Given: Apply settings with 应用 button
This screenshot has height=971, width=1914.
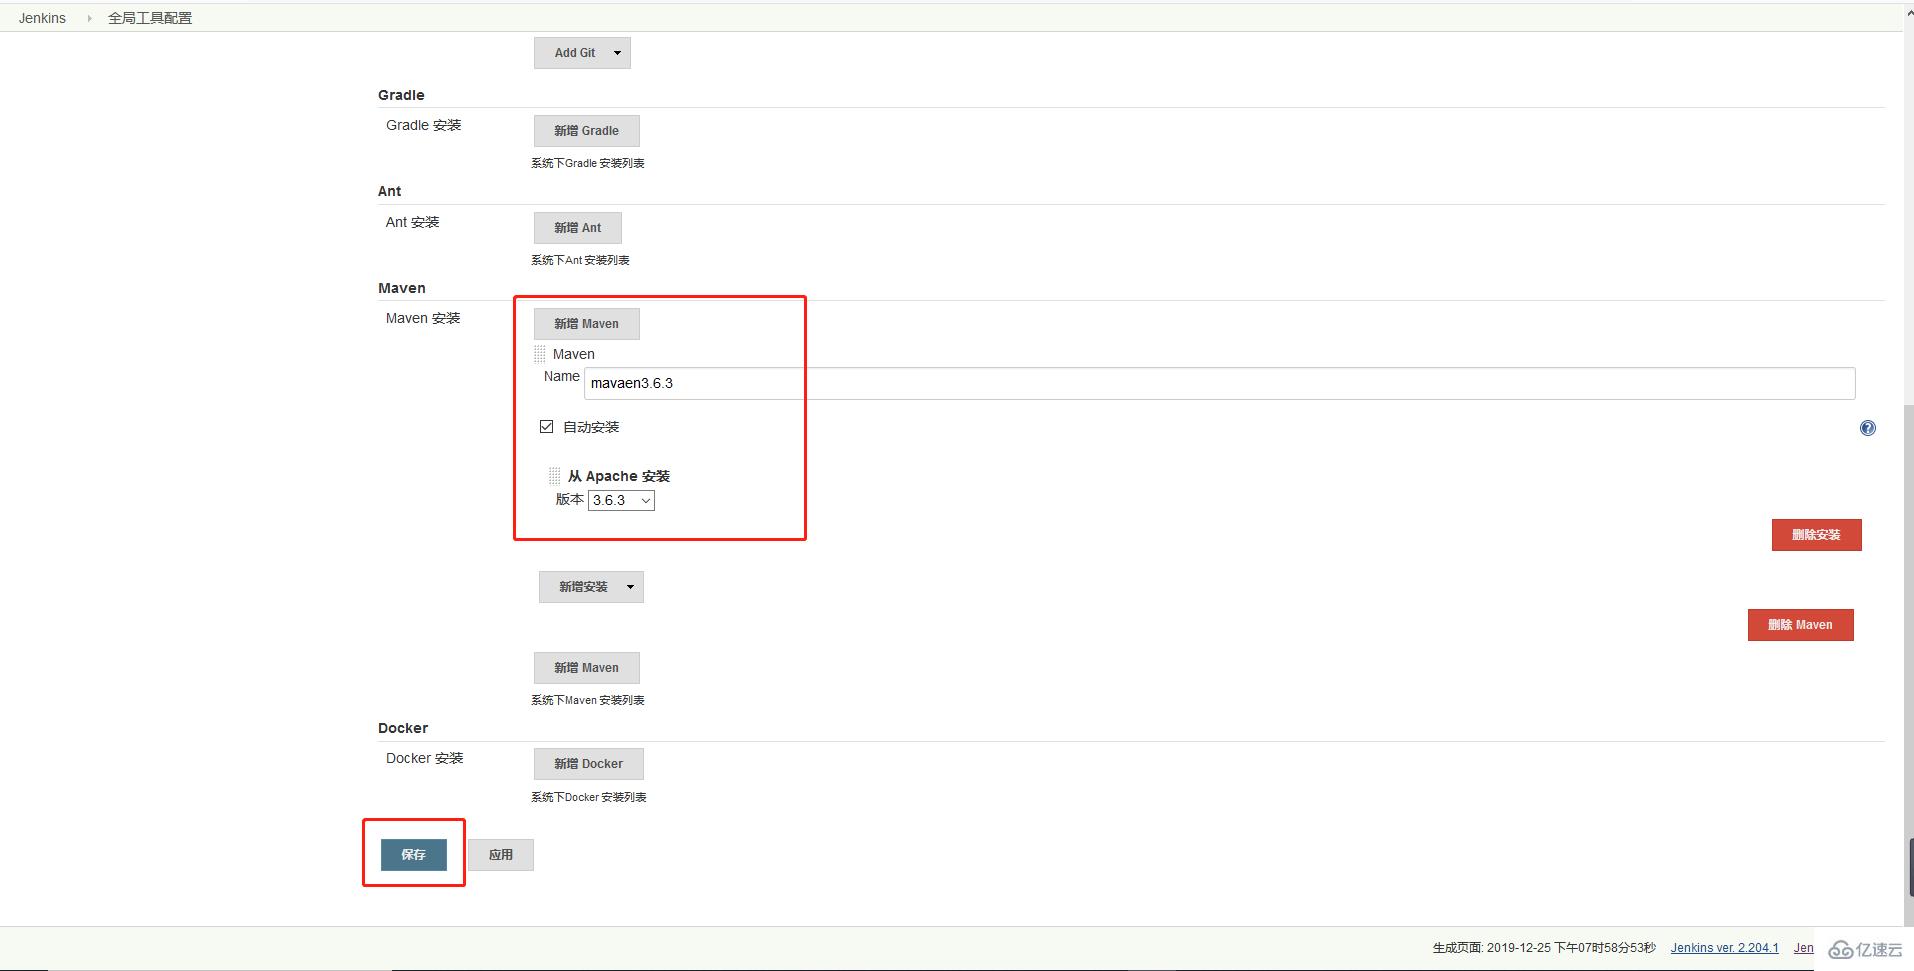Looking at the screenshot, I should (x=500, y=855).
